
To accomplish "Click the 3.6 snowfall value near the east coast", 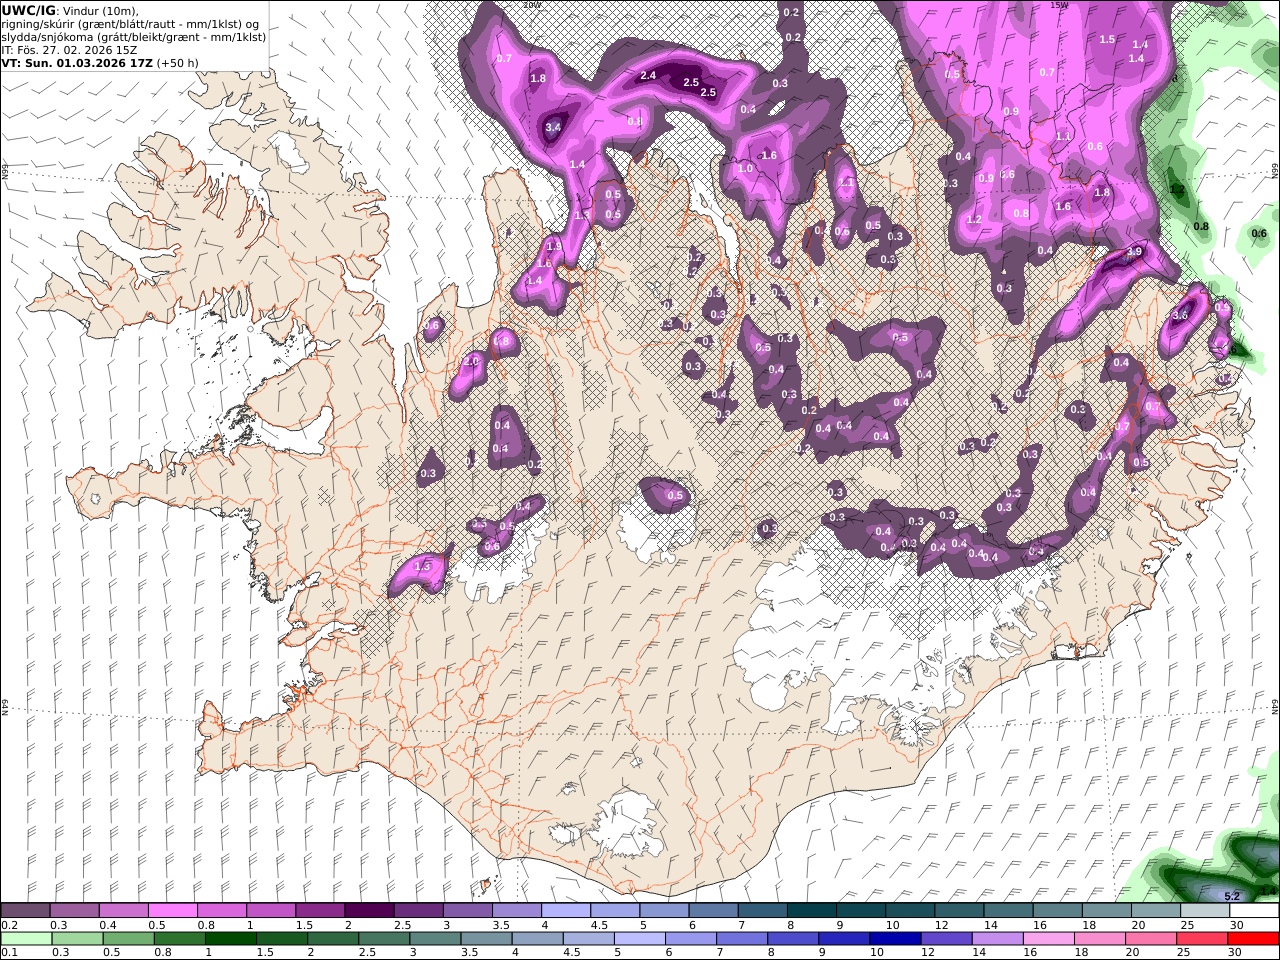I will point(1180,316).
